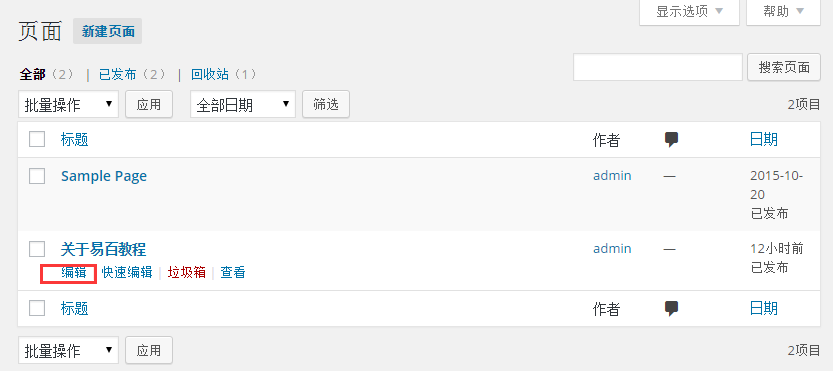The width and height of the screenshot is (833, 371).
Task: Open the bottom 批量操作 dropdown
Action: (x=69, y=350)
